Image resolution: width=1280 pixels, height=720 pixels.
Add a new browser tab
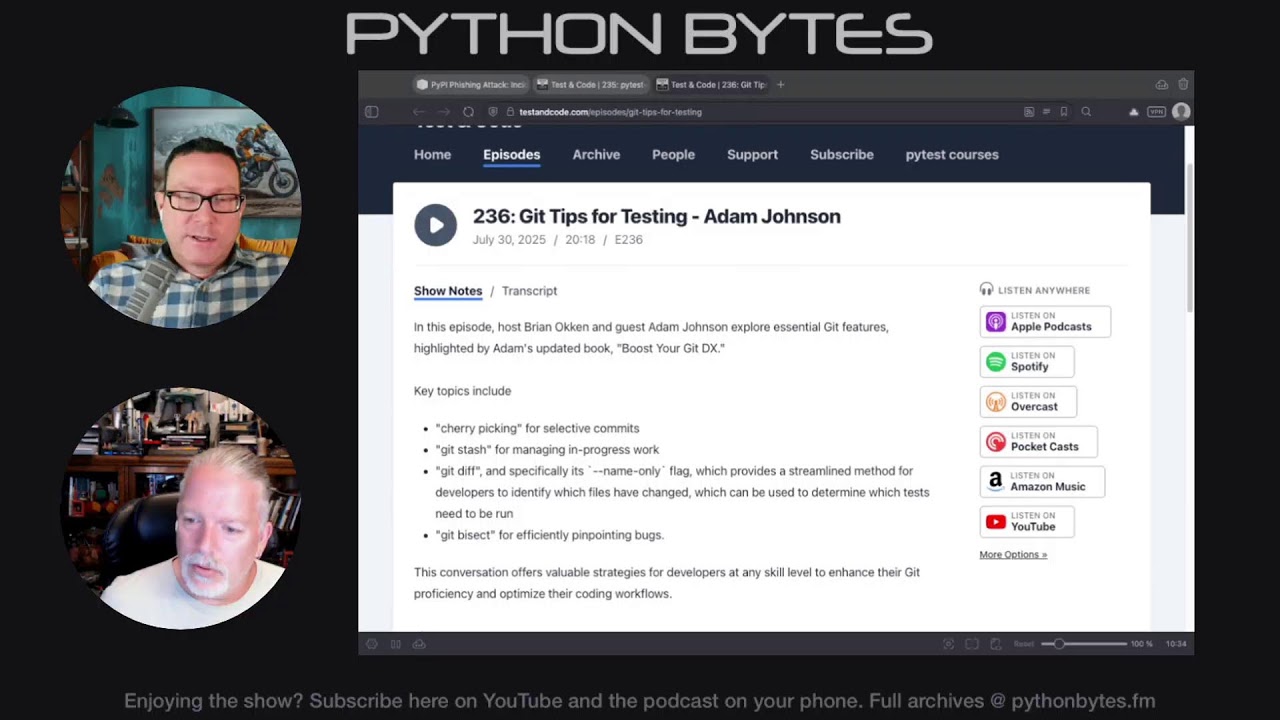(x=781, y=85)
